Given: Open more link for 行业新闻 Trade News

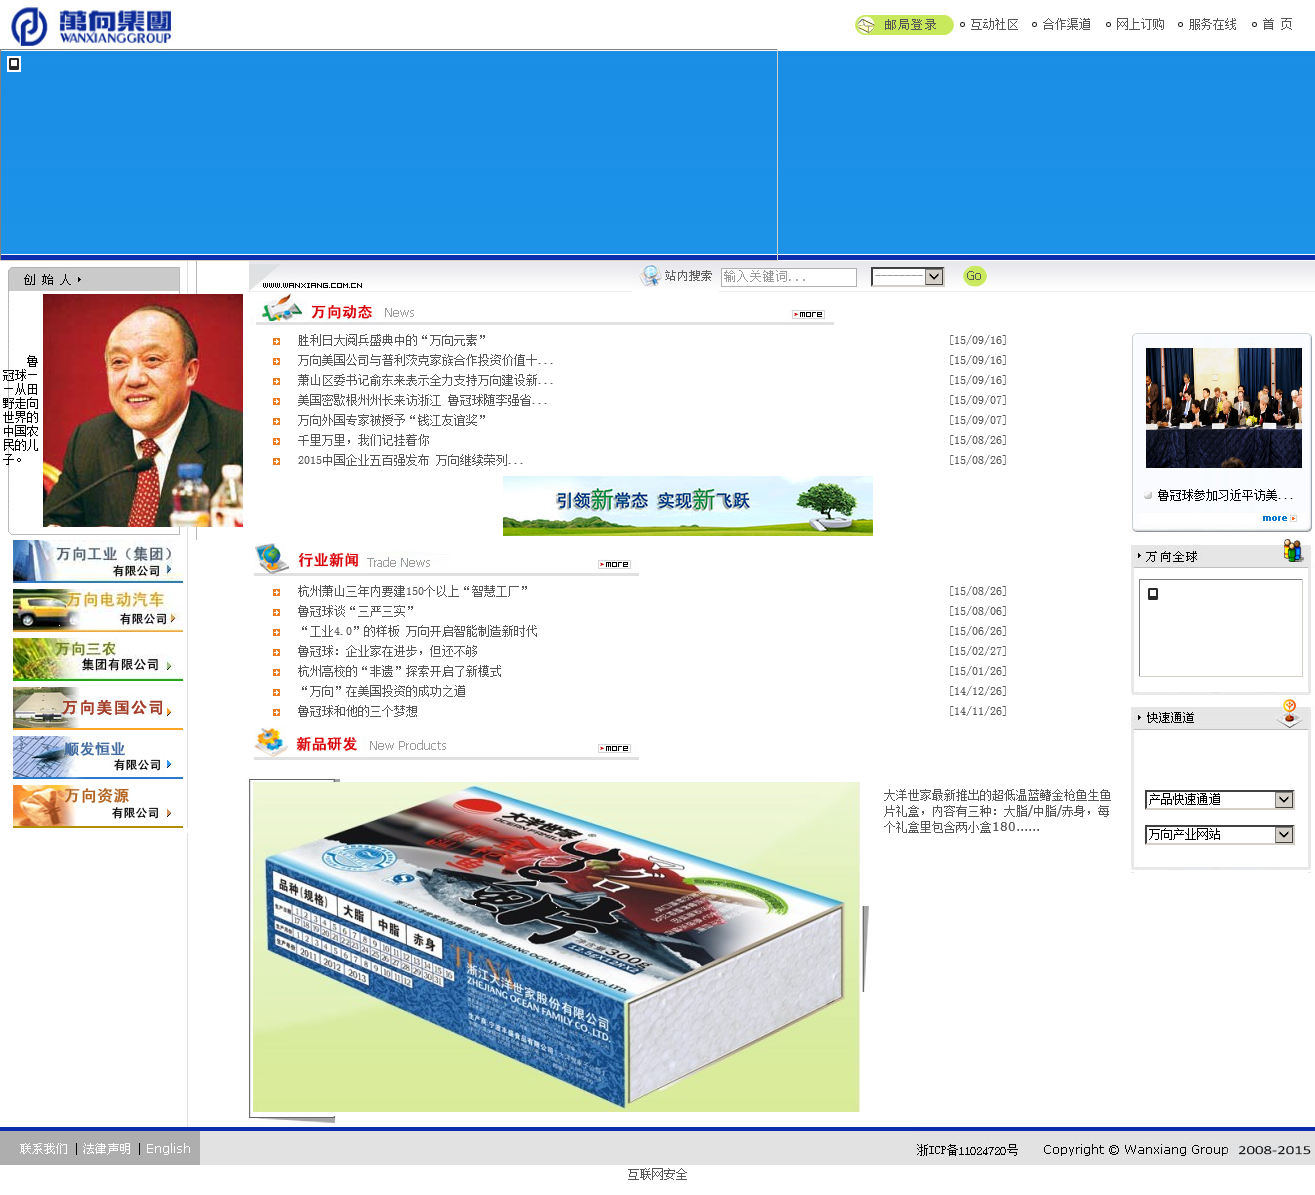Looking at the screenshot, I should click(615, 564).
